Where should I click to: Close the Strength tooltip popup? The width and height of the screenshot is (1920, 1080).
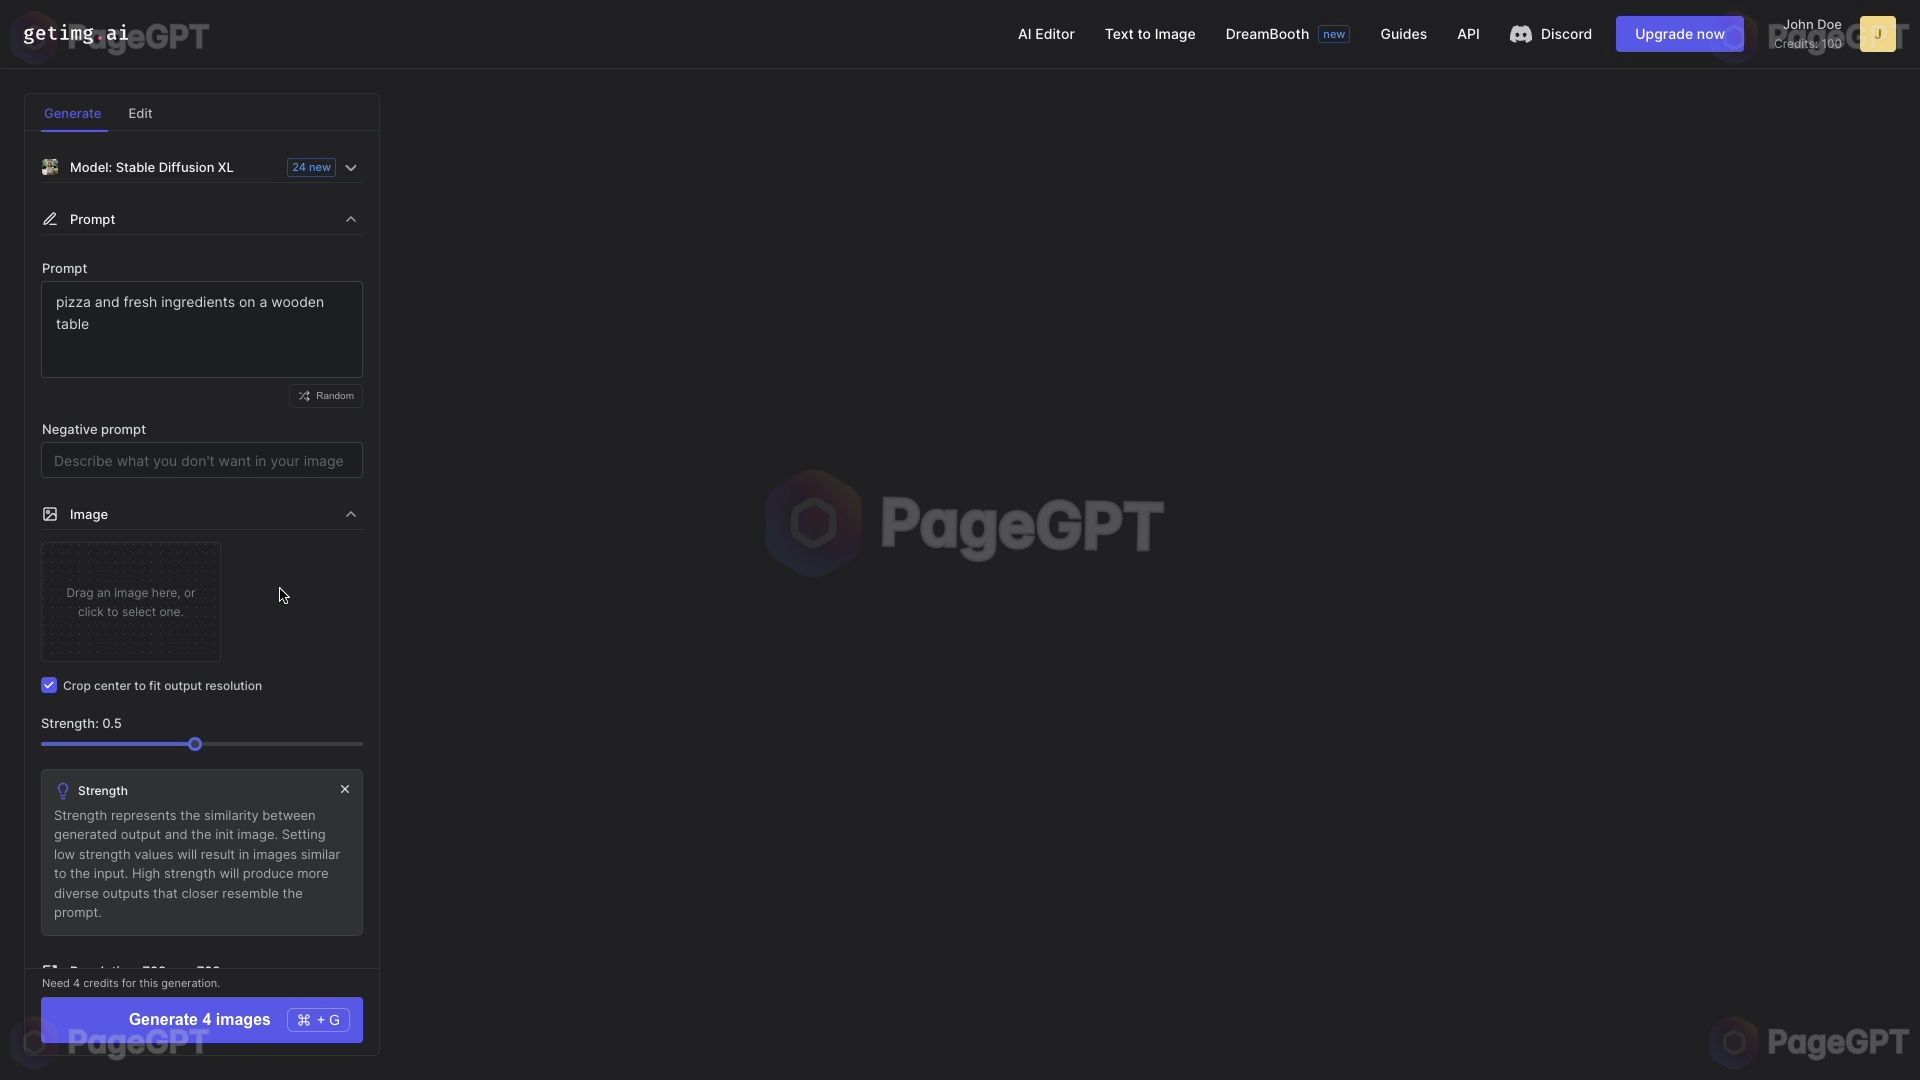(x=345, y=790)
